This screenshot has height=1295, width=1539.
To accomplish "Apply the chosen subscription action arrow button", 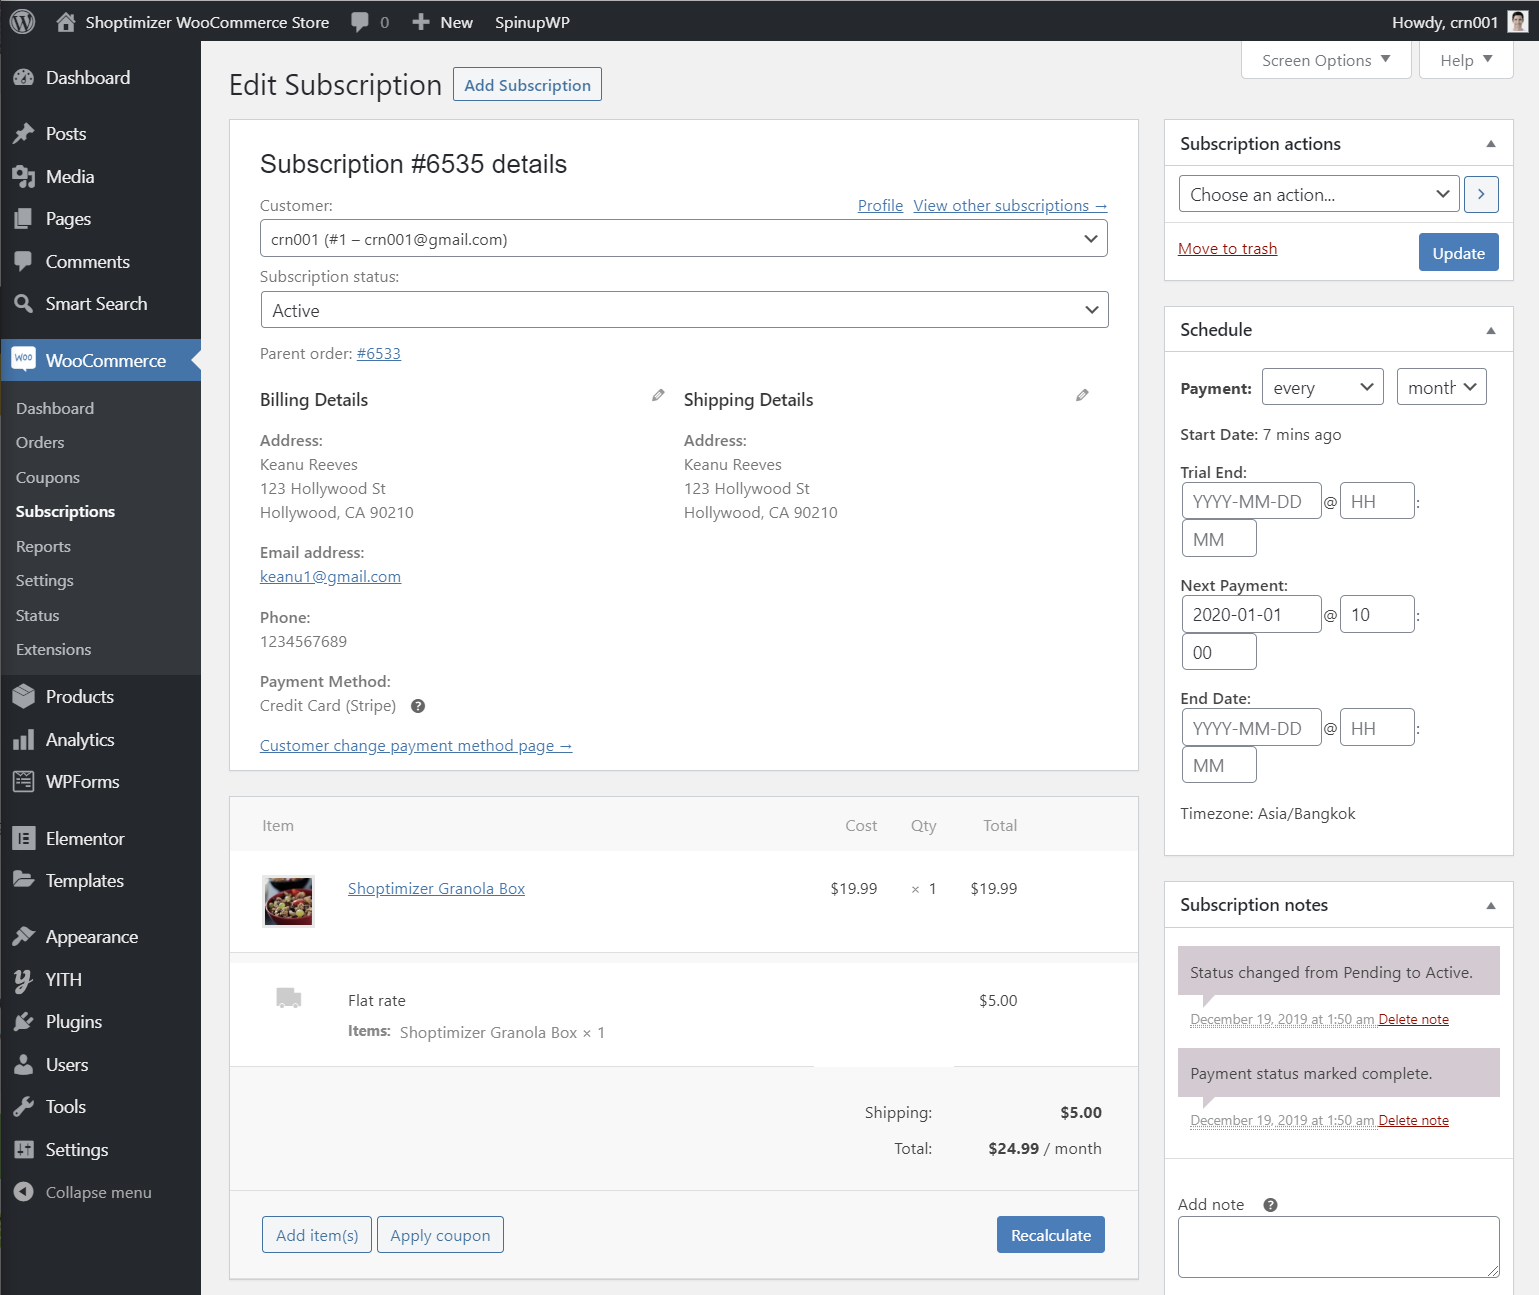I will 1481,194.
